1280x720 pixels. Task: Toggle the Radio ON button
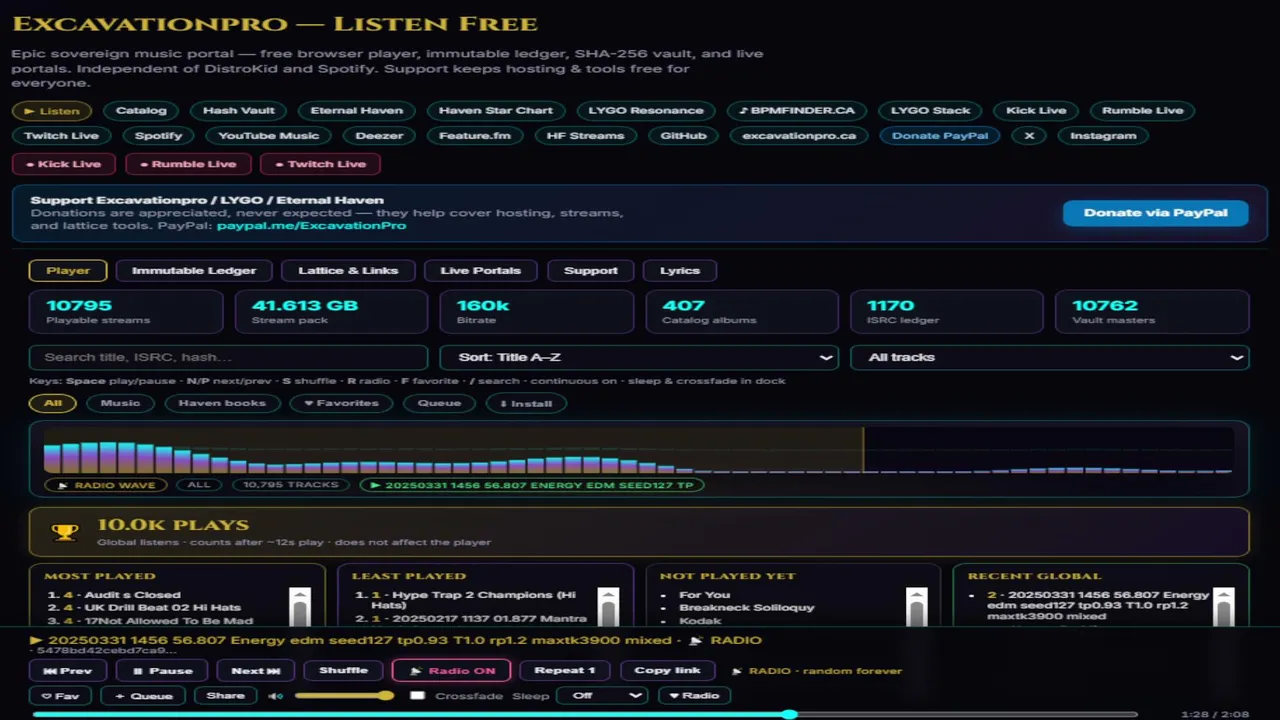pos(452,671)
